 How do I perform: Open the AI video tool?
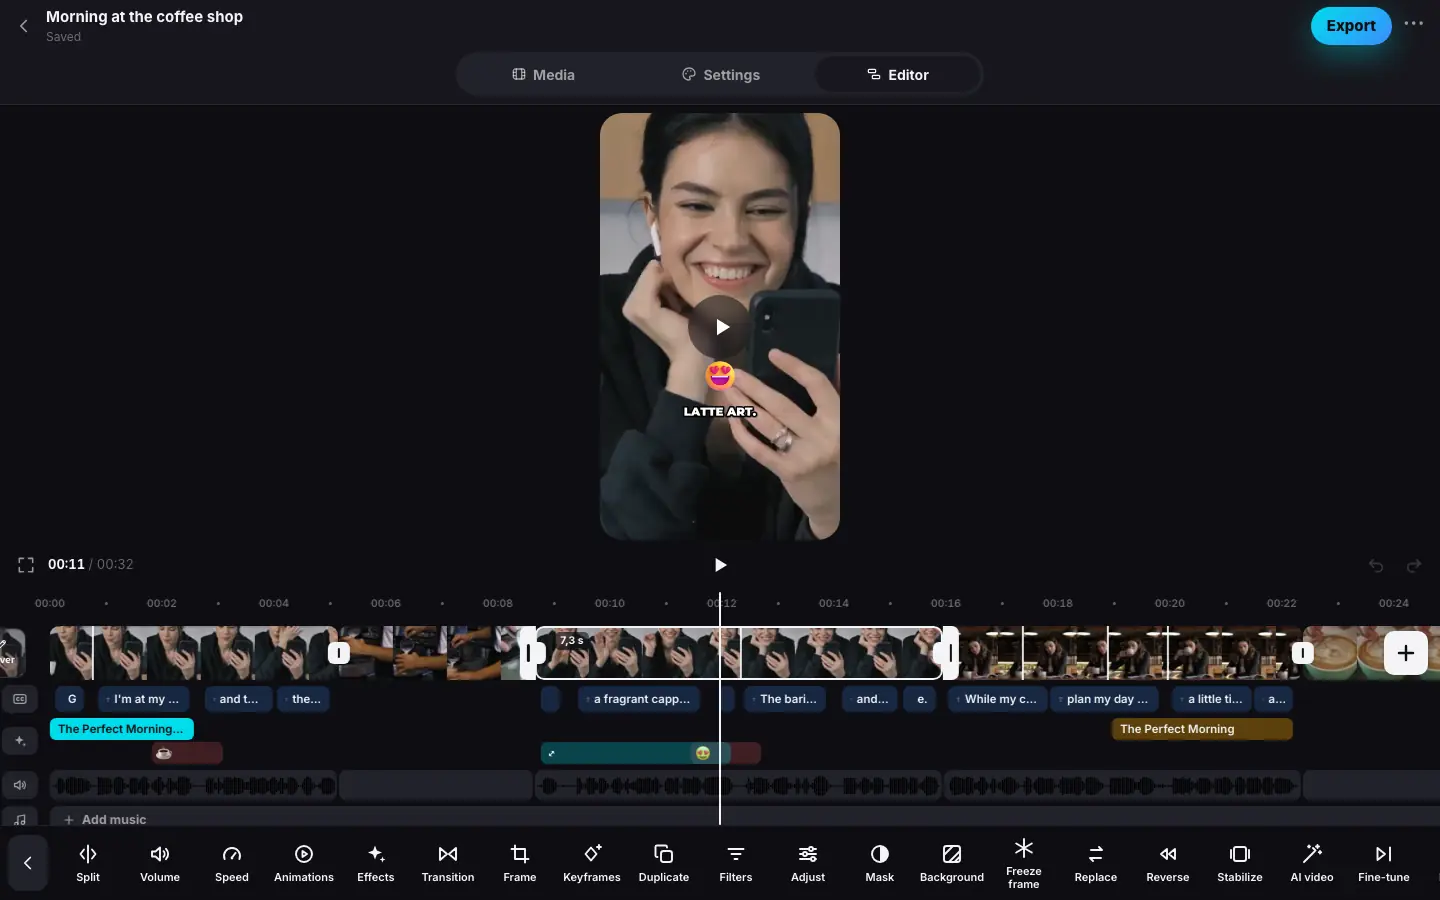[1312, 863]
